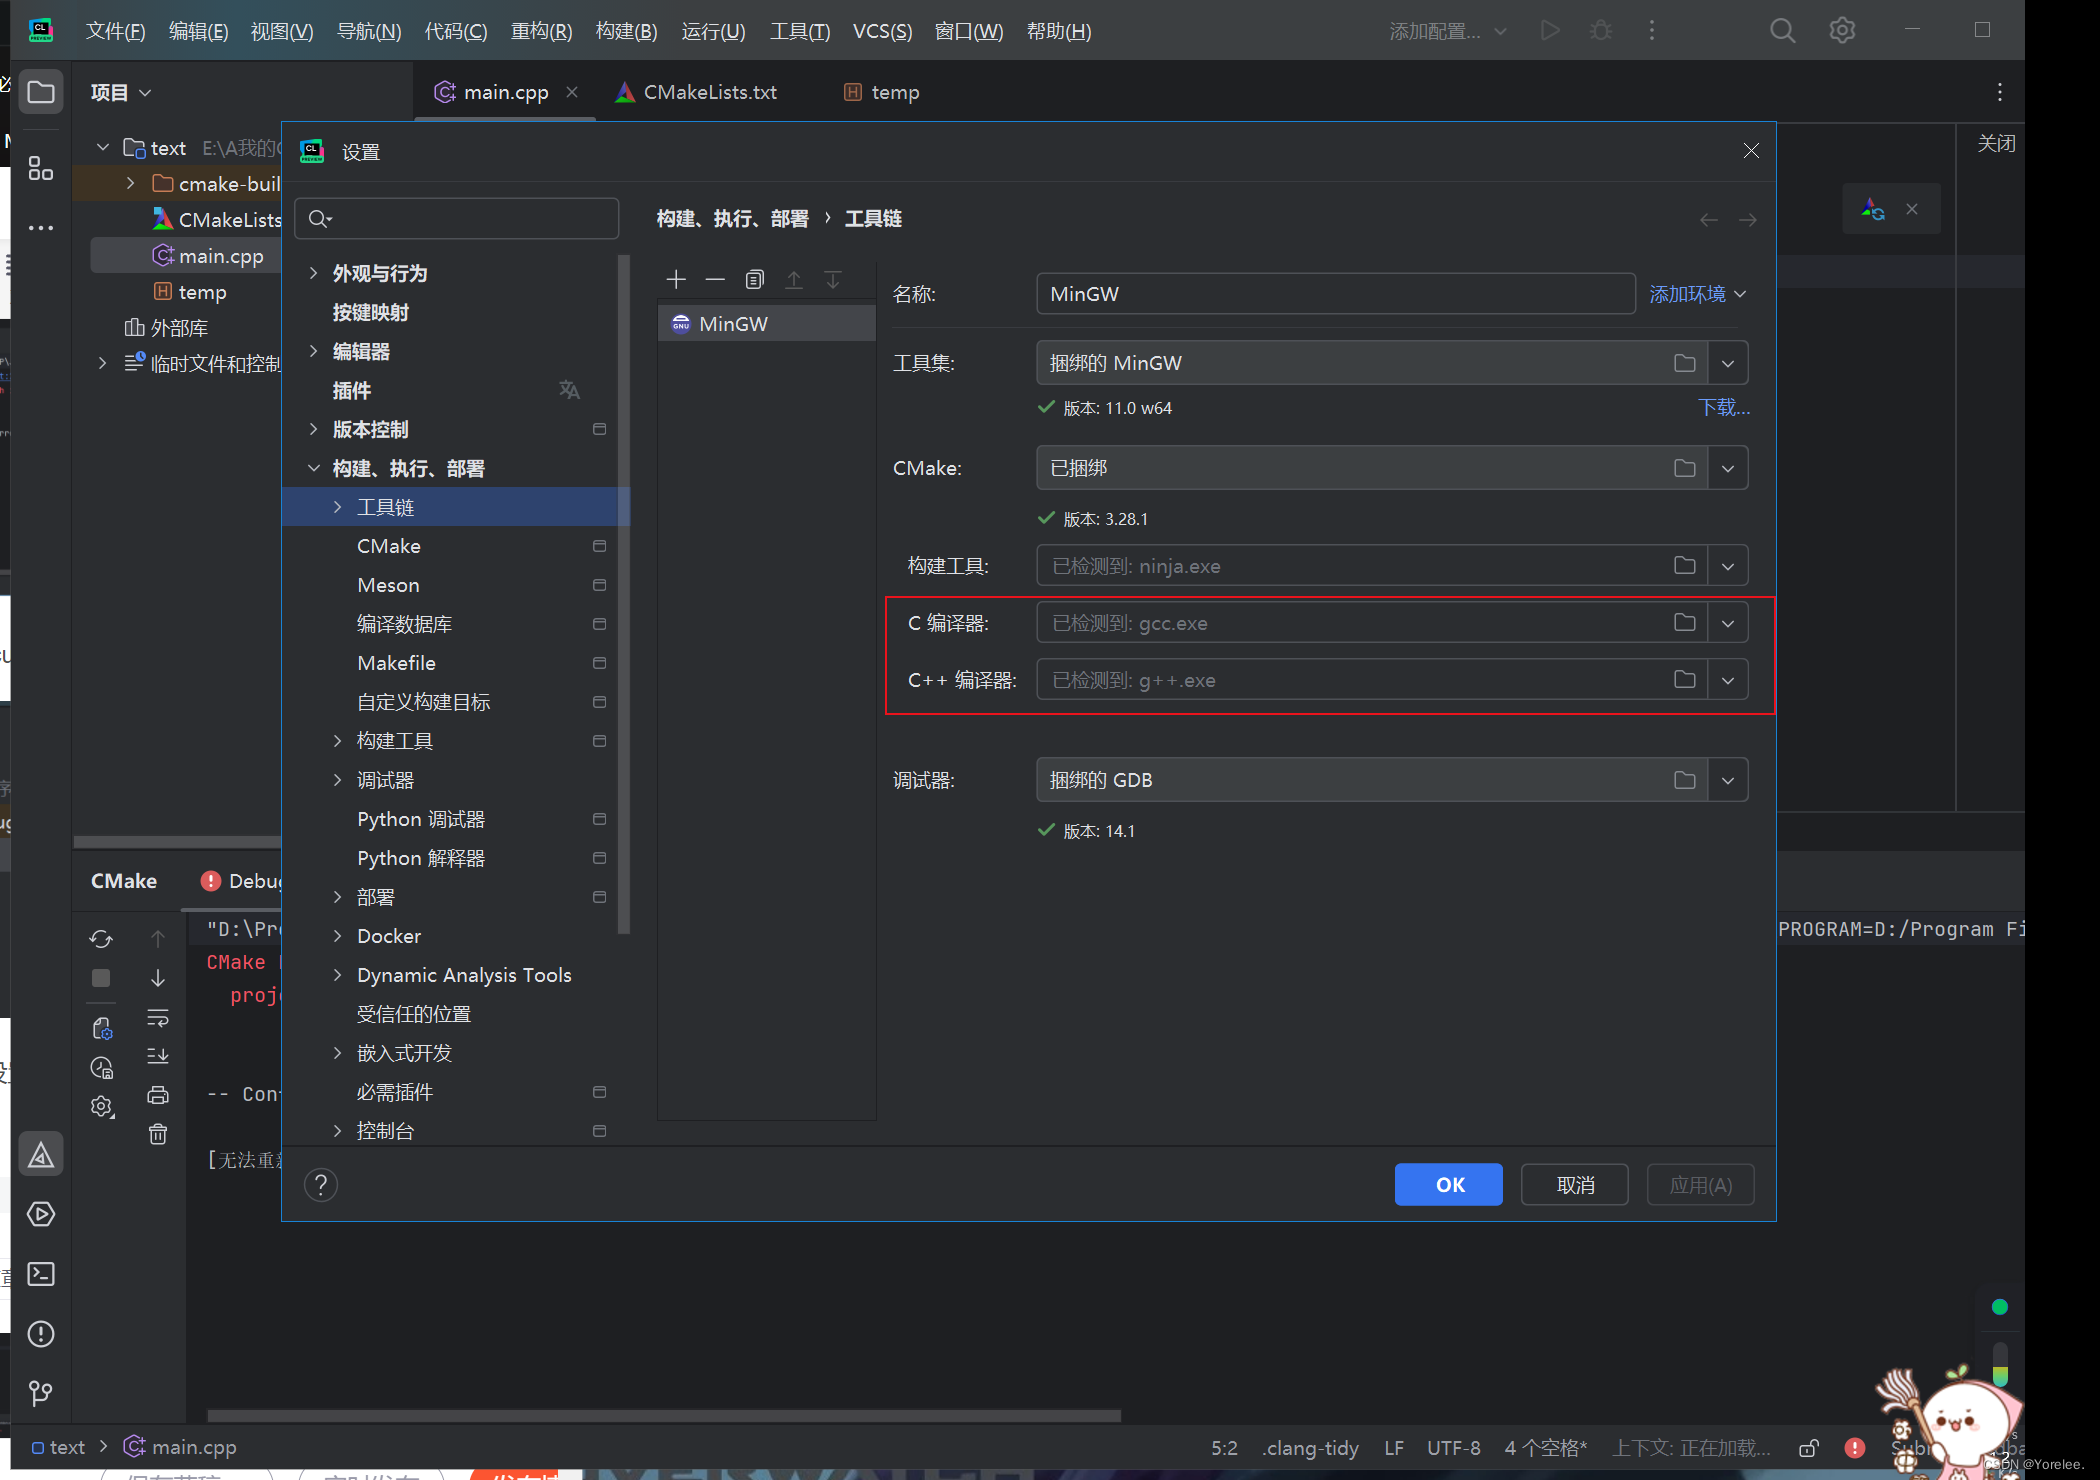
Task: Toggle scroll to end in CMake output
Action: point(158,1056)
